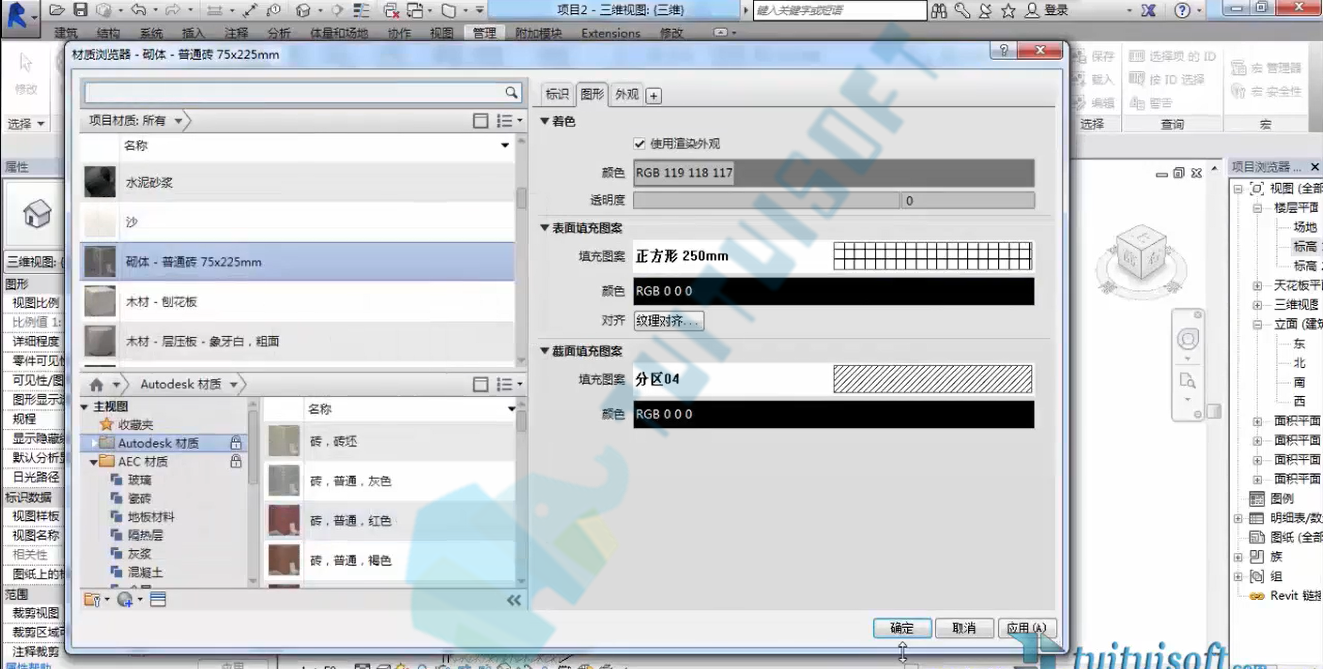Collapse the 着色 section
Screen dimensions: 1323x669
pos(545,121)
